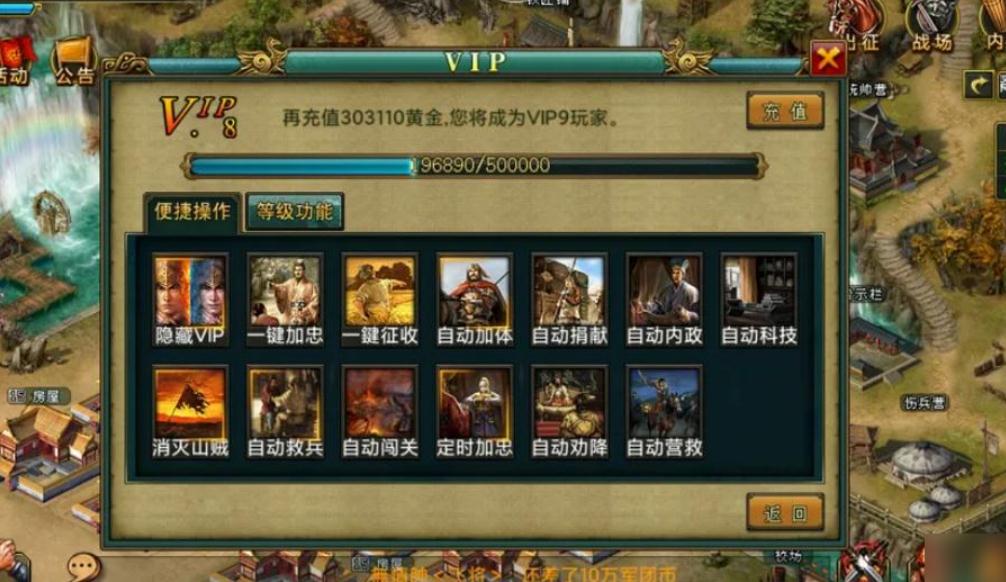Click the VIP gold progress bar

click(x=475, y=166)
